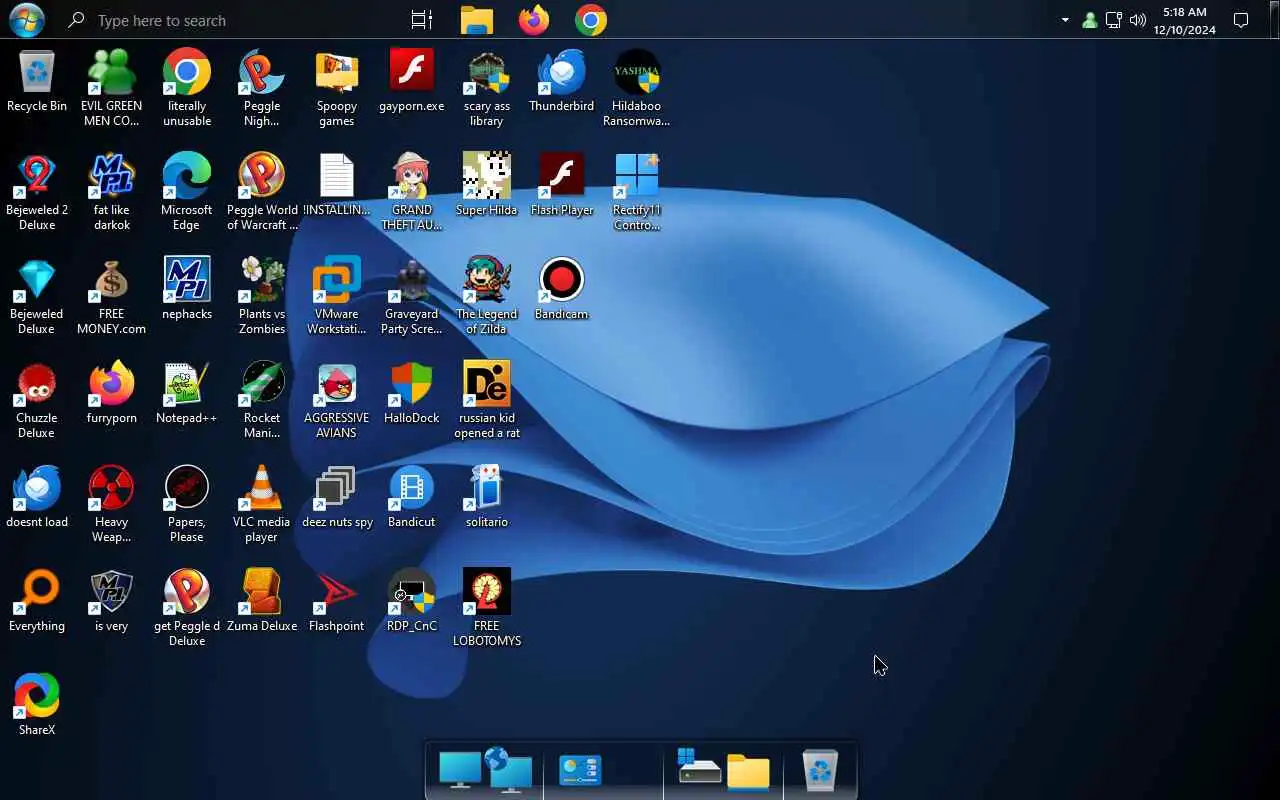Open the network status tray icon
Screen dimensions: 1280x800
(1114, 20)
